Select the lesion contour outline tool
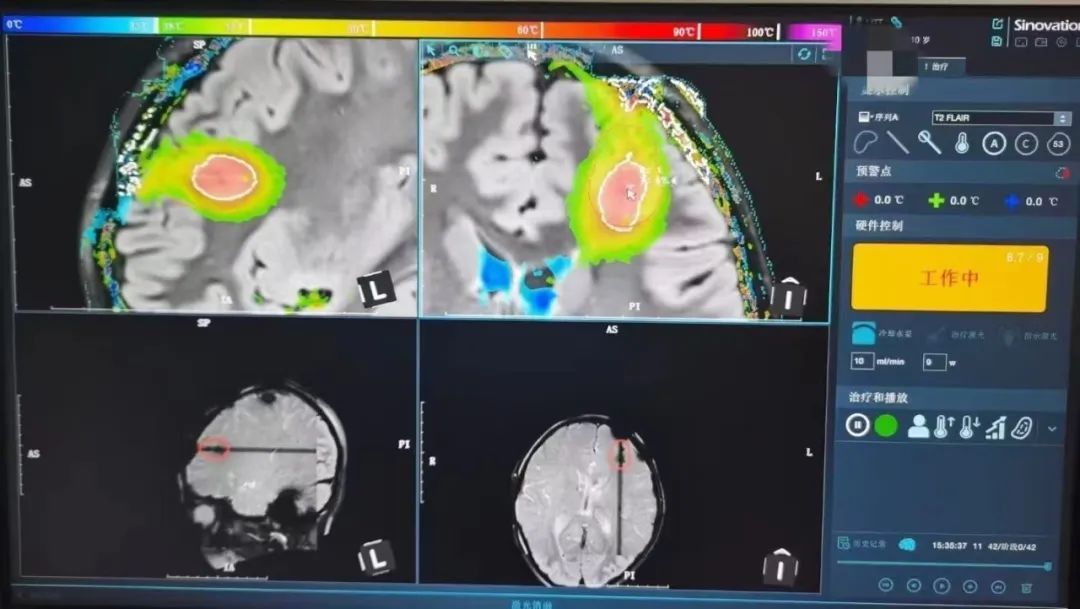 tap(866, 143)
